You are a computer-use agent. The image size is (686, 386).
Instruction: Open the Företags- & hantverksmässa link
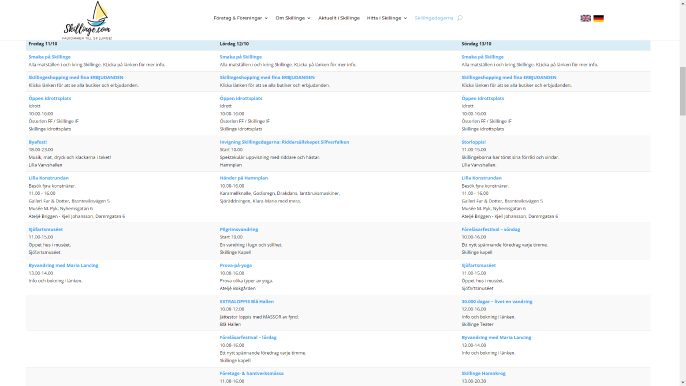coord(252,373)
